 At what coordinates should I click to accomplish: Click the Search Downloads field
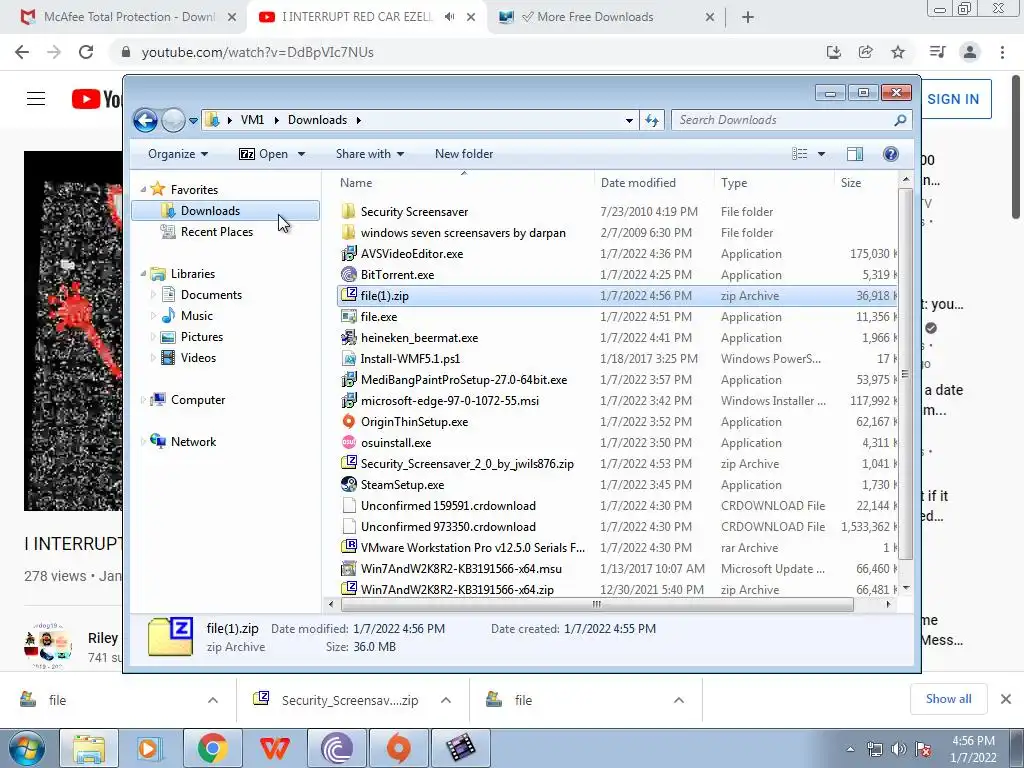pos(791,120)
